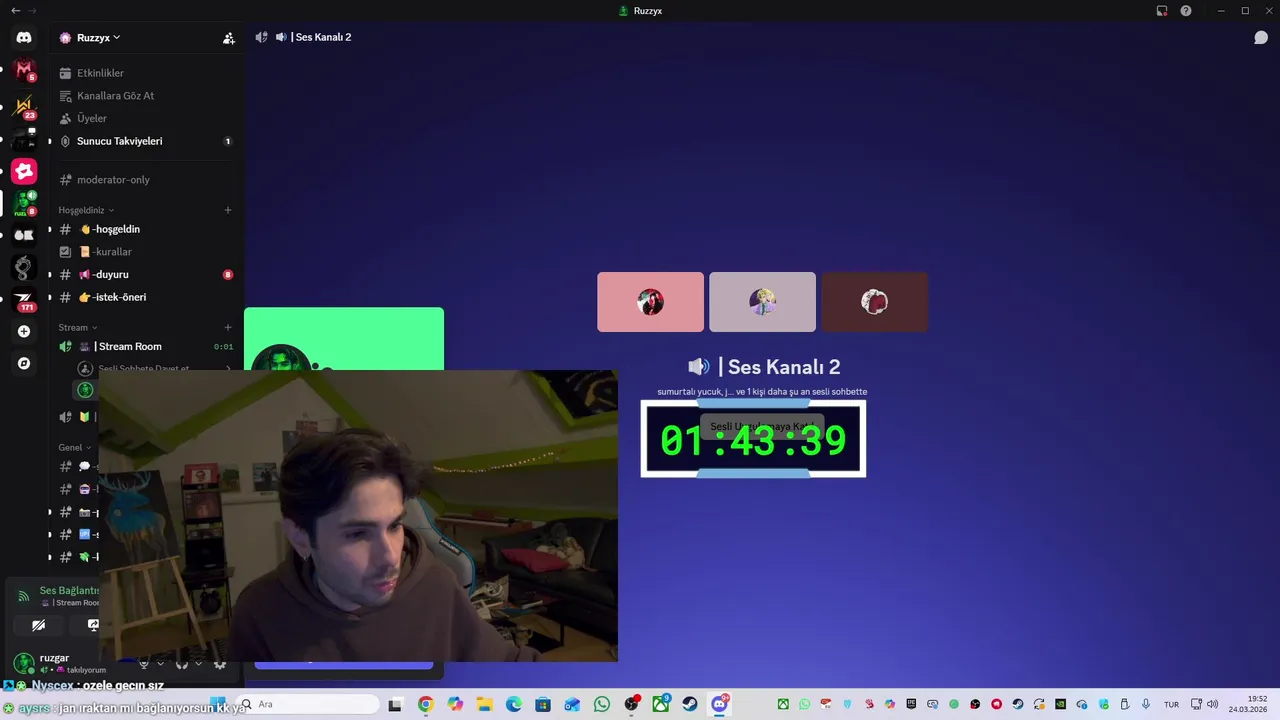Image resolution: width=1280 pixels, height=720 pixels.
Task: Toggle microphone mute in user panel
Action: [x=144, y=663]
